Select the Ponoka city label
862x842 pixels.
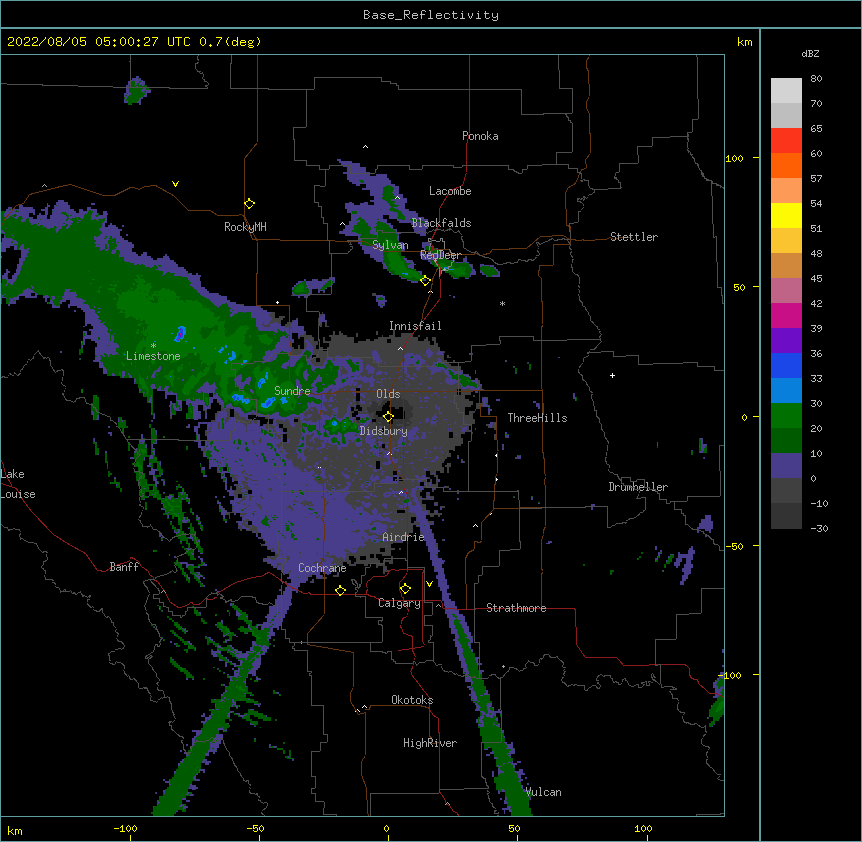480,136
